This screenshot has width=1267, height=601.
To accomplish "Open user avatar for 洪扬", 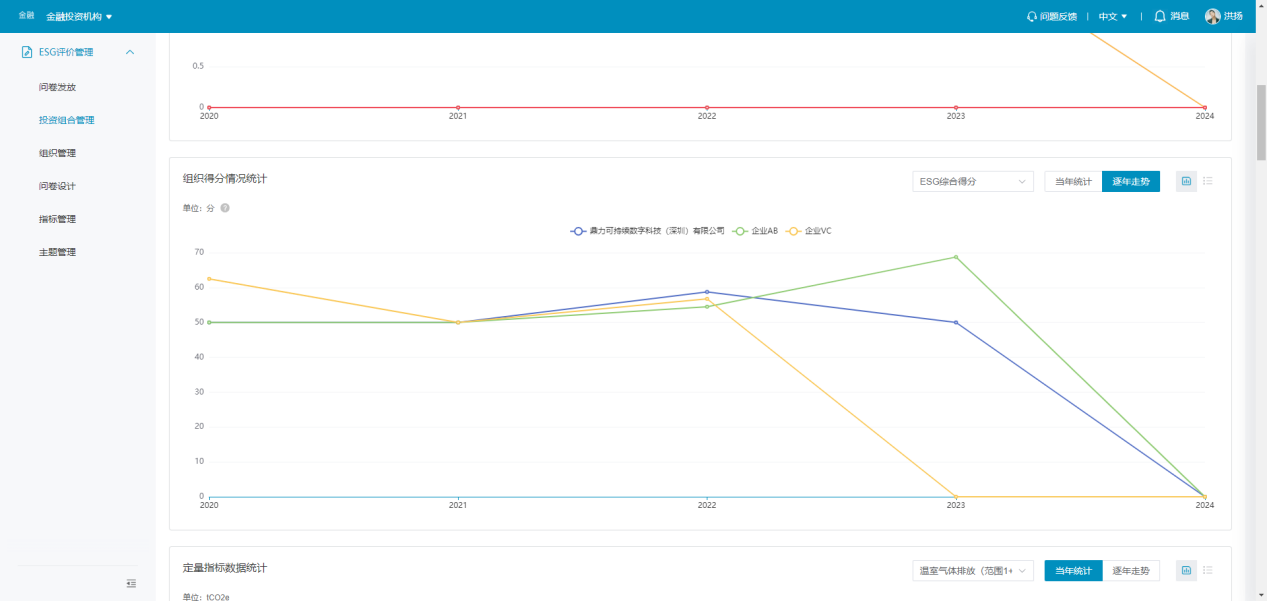I will click(x=1212, y=16).
